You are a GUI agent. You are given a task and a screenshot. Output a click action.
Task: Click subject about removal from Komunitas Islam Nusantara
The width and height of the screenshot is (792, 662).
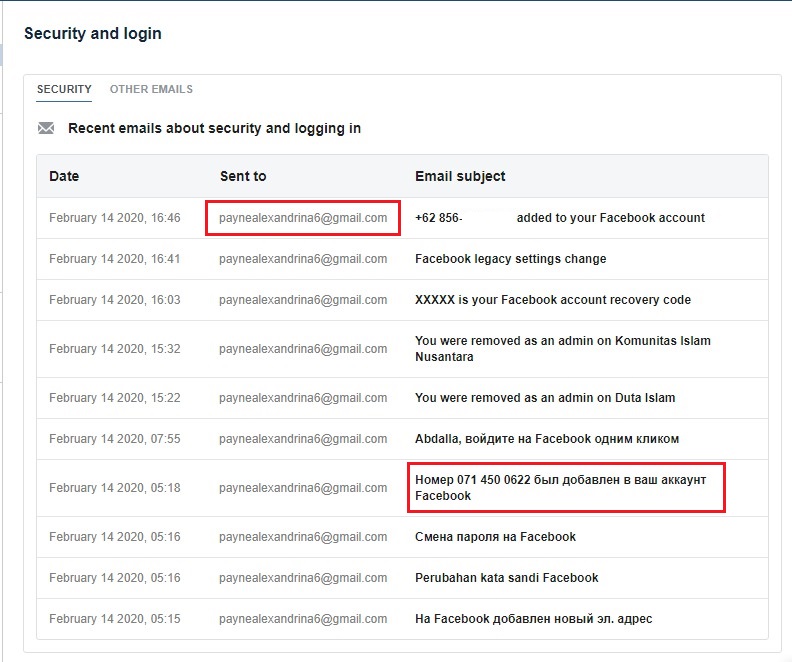pyautogui.click(x=563, y=349)
